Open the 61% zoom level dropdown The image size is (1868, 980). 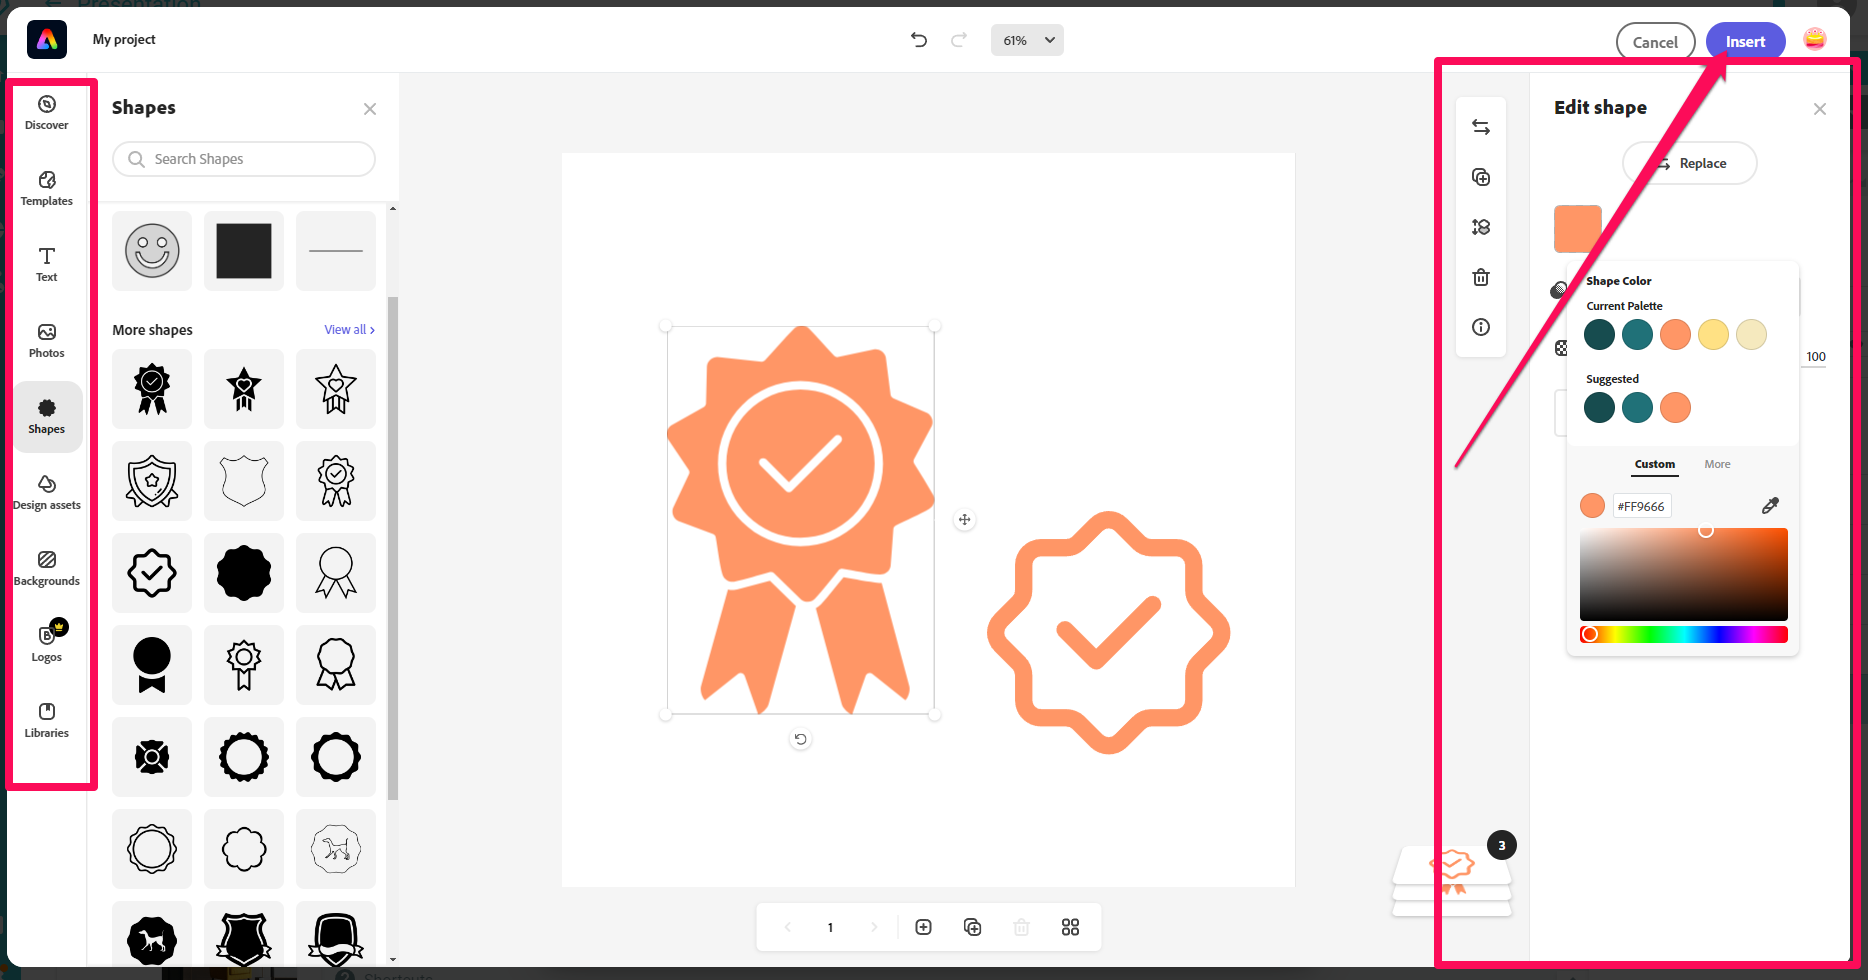[1027, 41]
